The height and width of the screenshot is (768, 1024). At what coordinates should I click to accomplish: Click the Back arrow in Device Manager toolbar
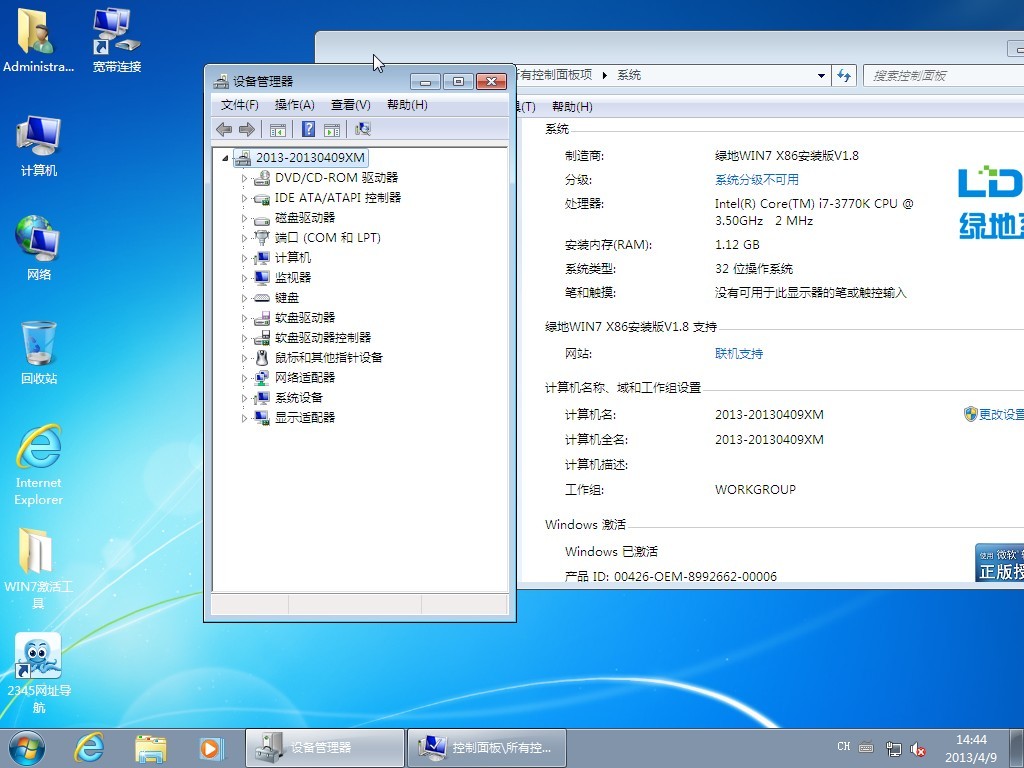tap(224, 129)
